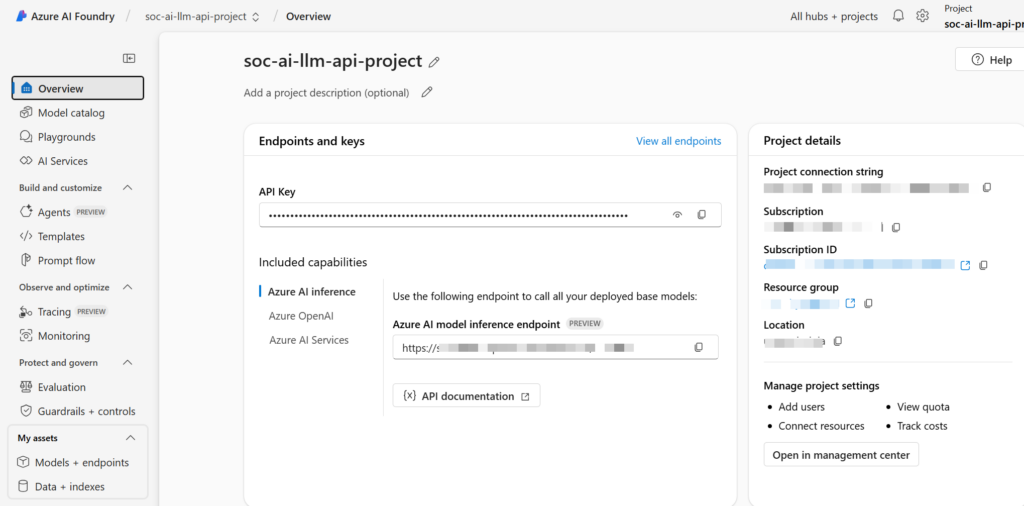Reveal the hidden API Key
The height and width of the screenshot is (506, 1024).
677,215
